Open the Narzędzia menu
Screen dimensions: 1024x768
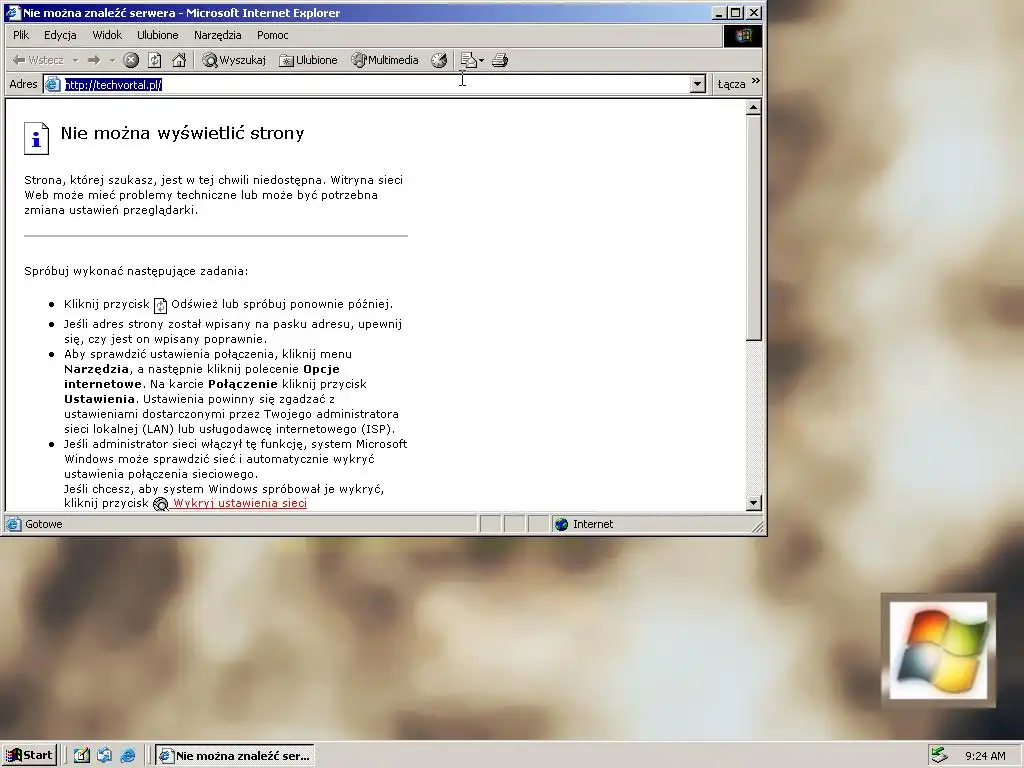pos(217,35)
